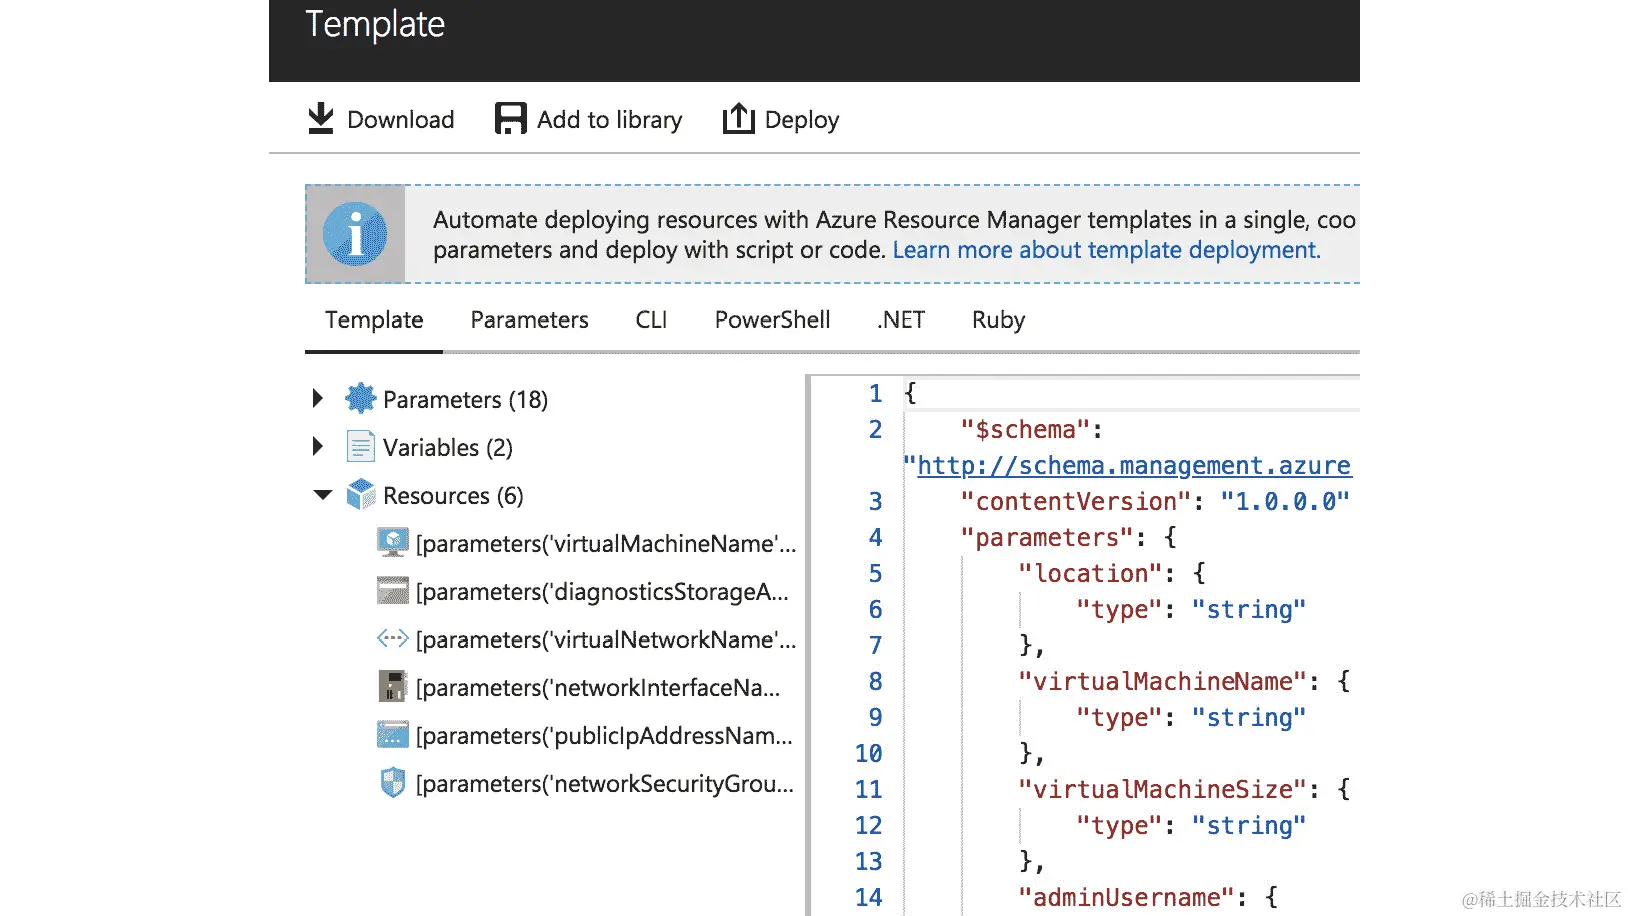The height and width of the screenshot is (916, 1628).
Task: Click line number 8 in code editor
Action: pos(875,682)
